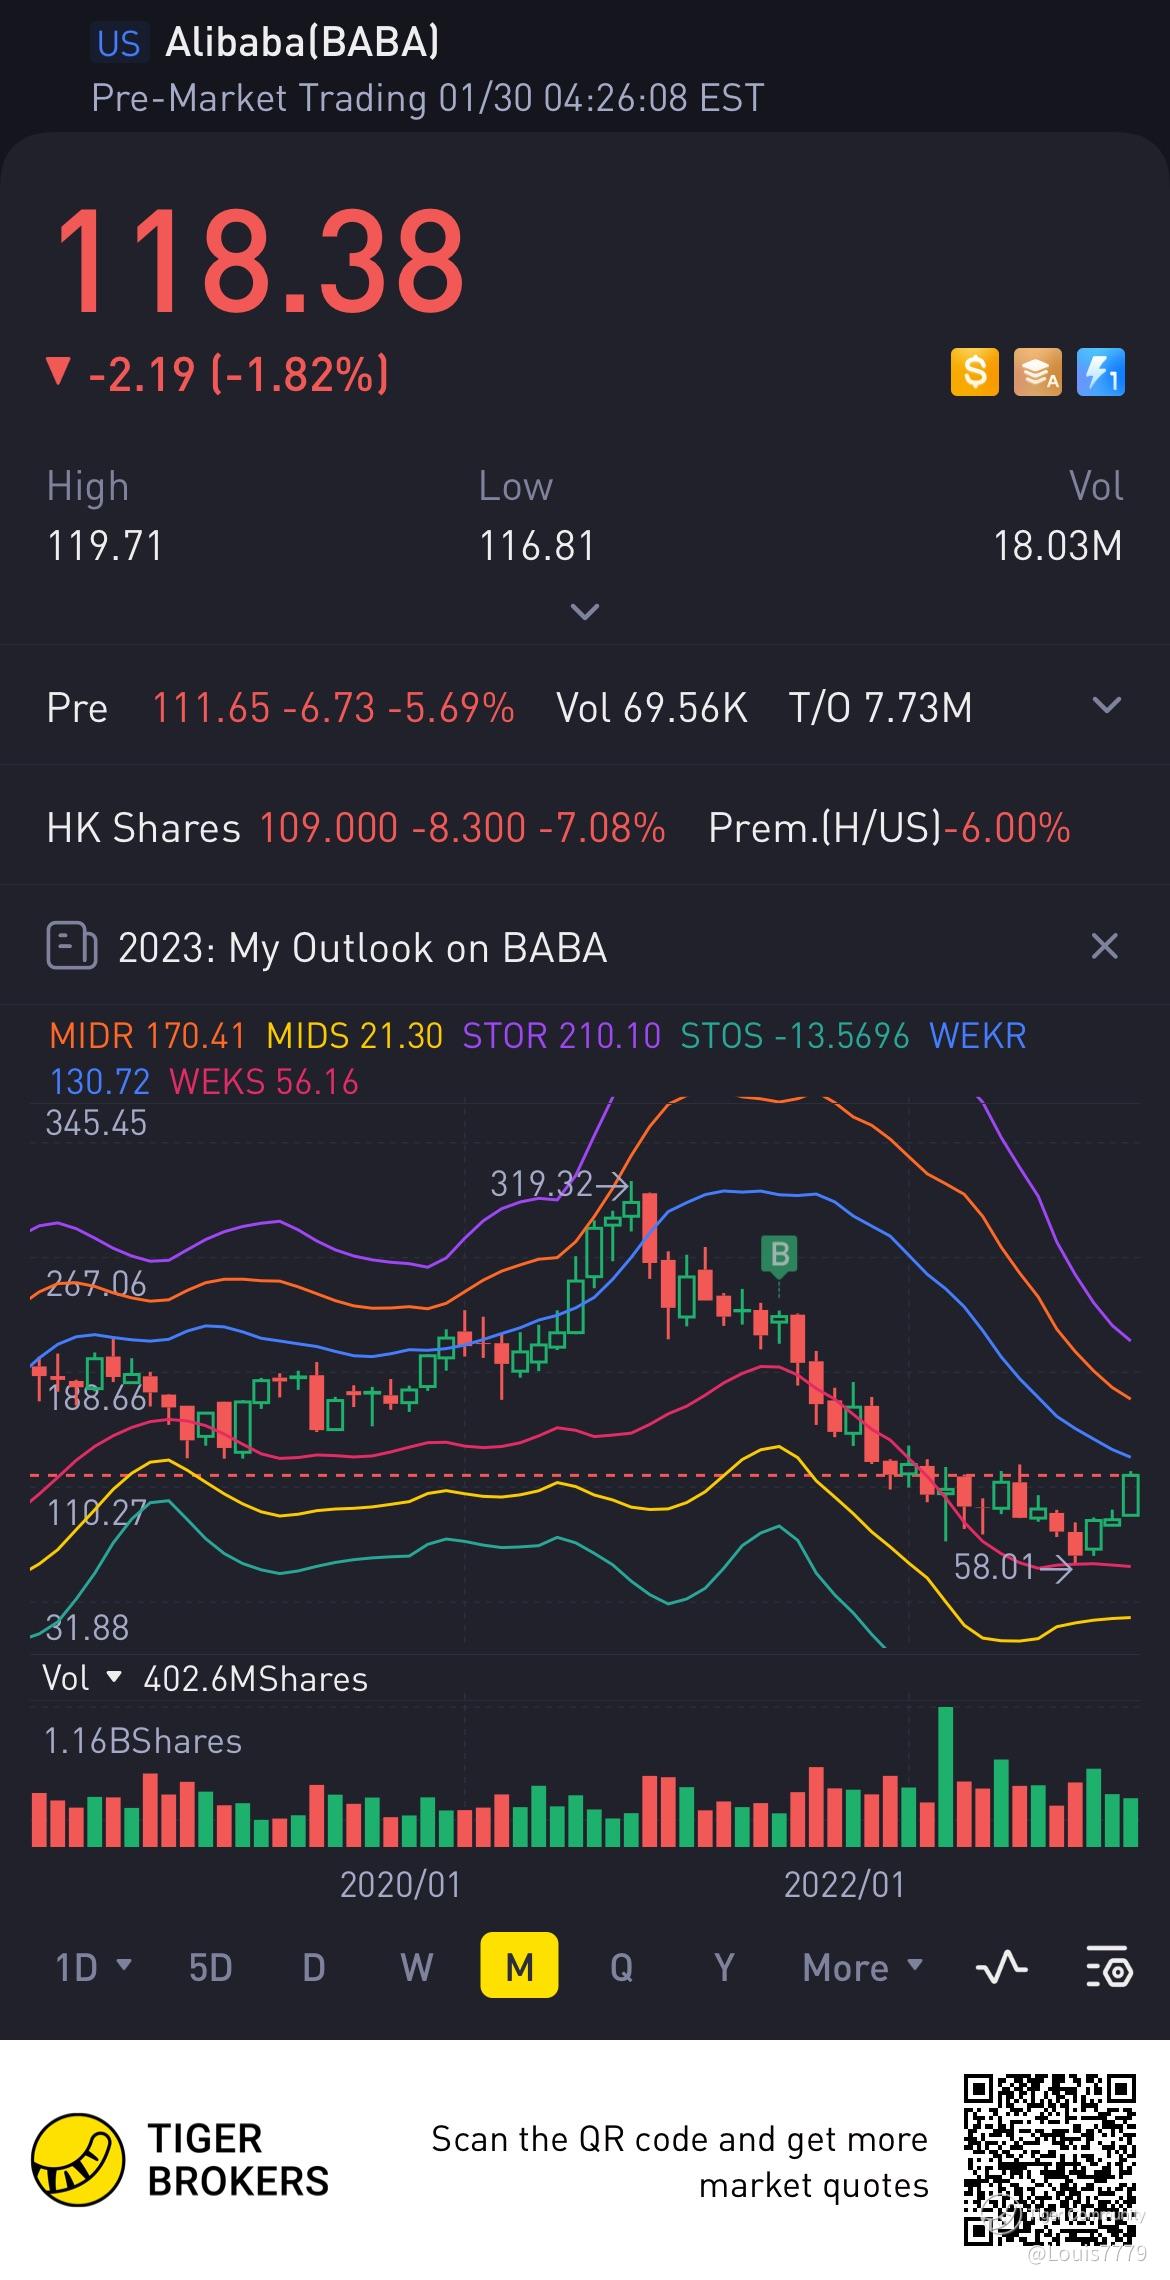
Task: Expand quote details chevron below Low
Action: pyautogui.click(x=584, y=611)
